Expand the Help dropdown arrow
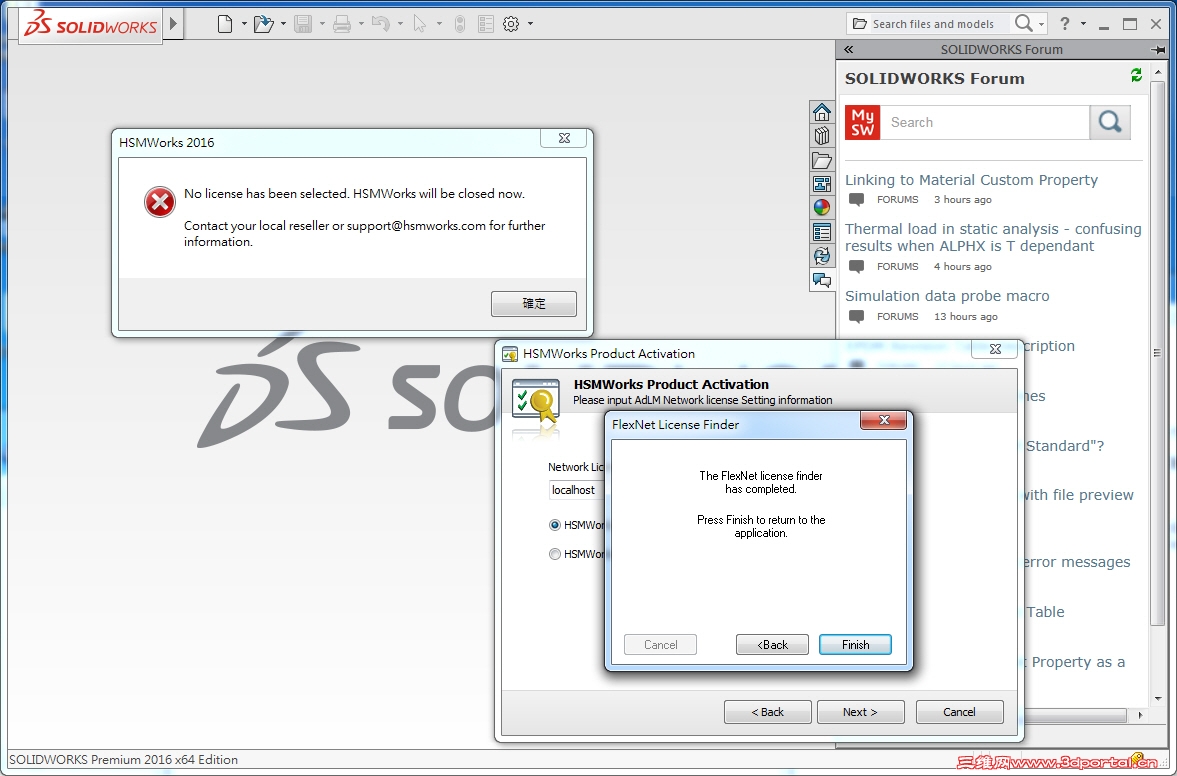This screenshot has width=1177, height=776. tap(1083, 24)
